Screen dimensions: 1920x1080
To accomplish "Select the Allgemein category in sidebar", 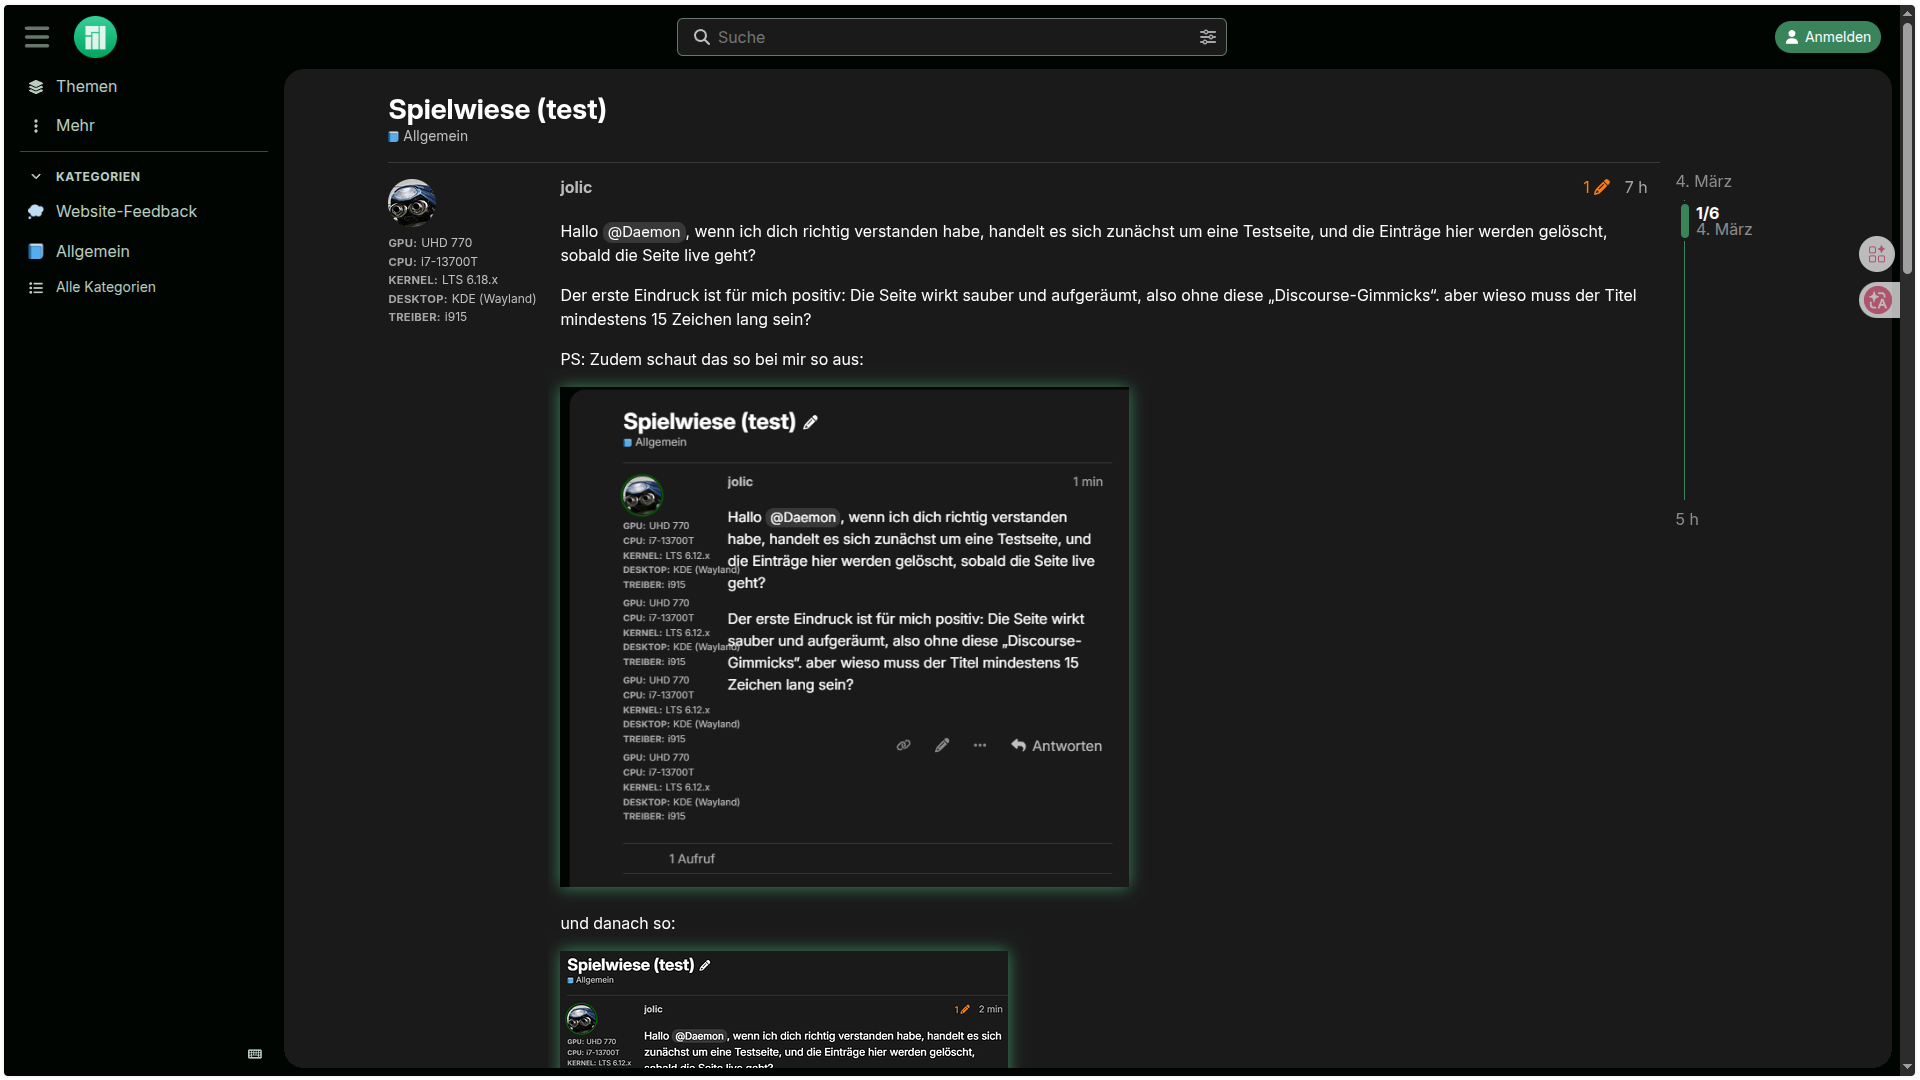I will (92, 251).
